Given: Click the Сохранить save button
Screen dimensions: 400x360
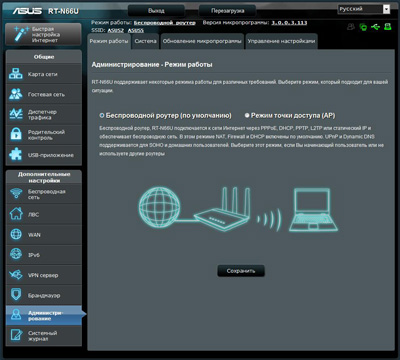Looking at the screenshot, I should point(241,271).
